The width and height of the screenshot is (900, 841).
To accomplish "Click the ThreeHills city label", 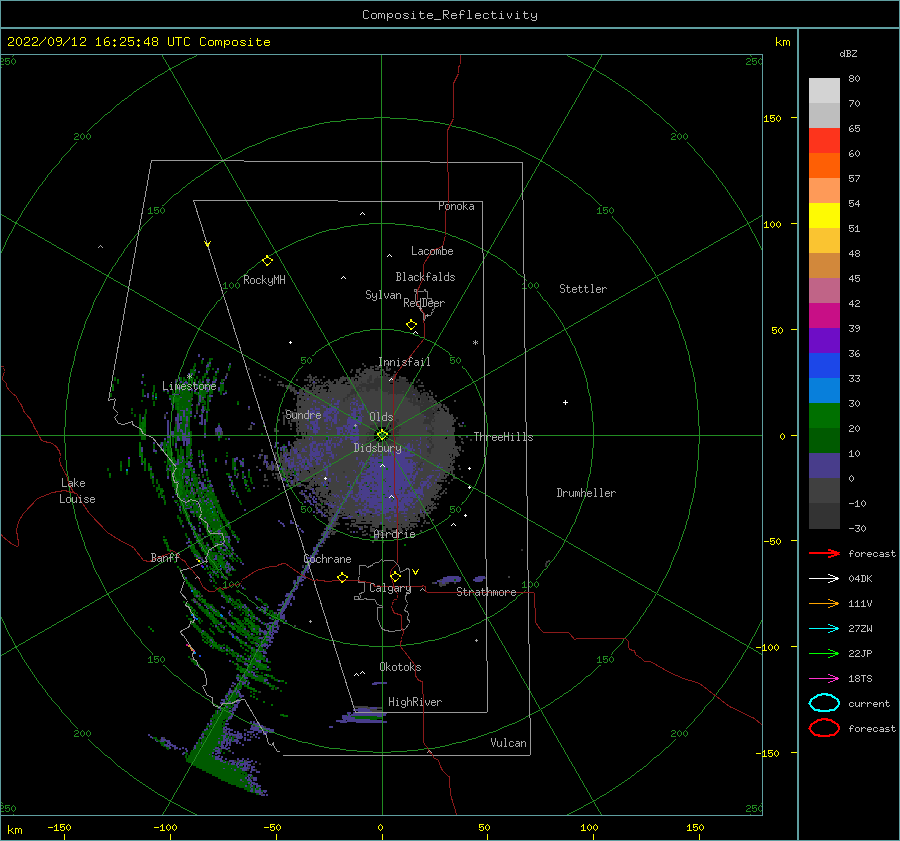I will click(503, 437).
